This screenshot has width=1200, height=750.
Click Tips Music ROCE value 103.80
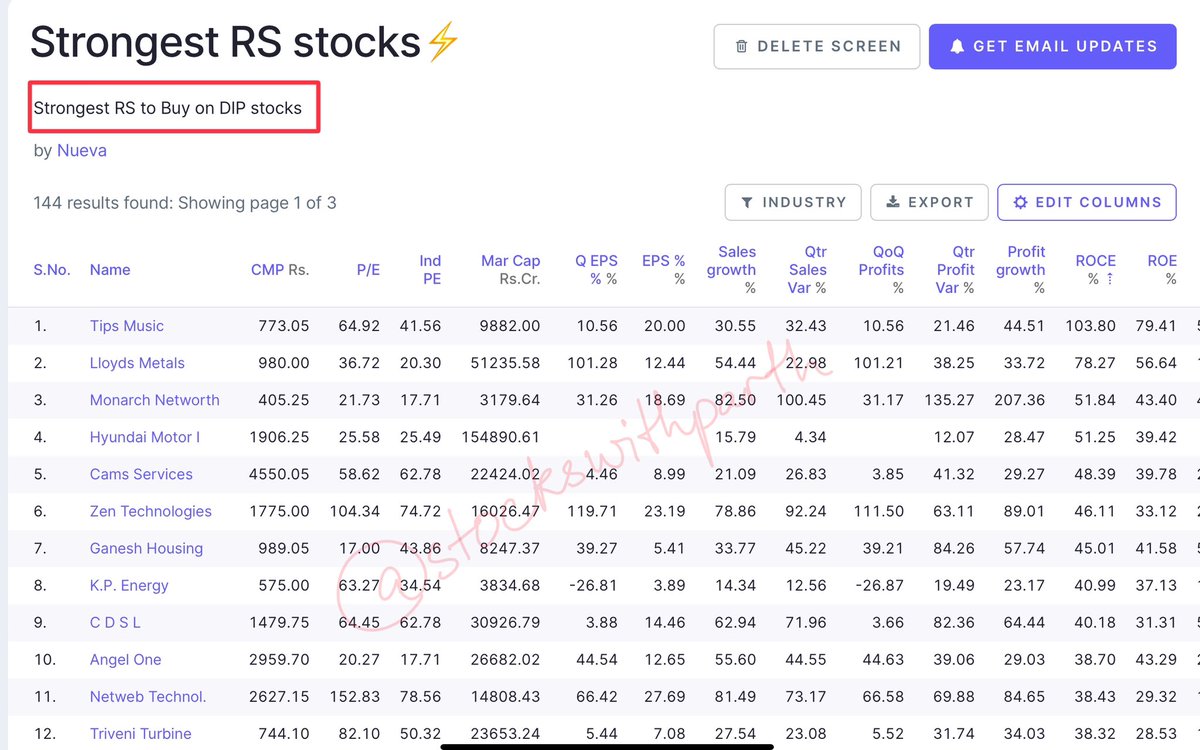1091,326
